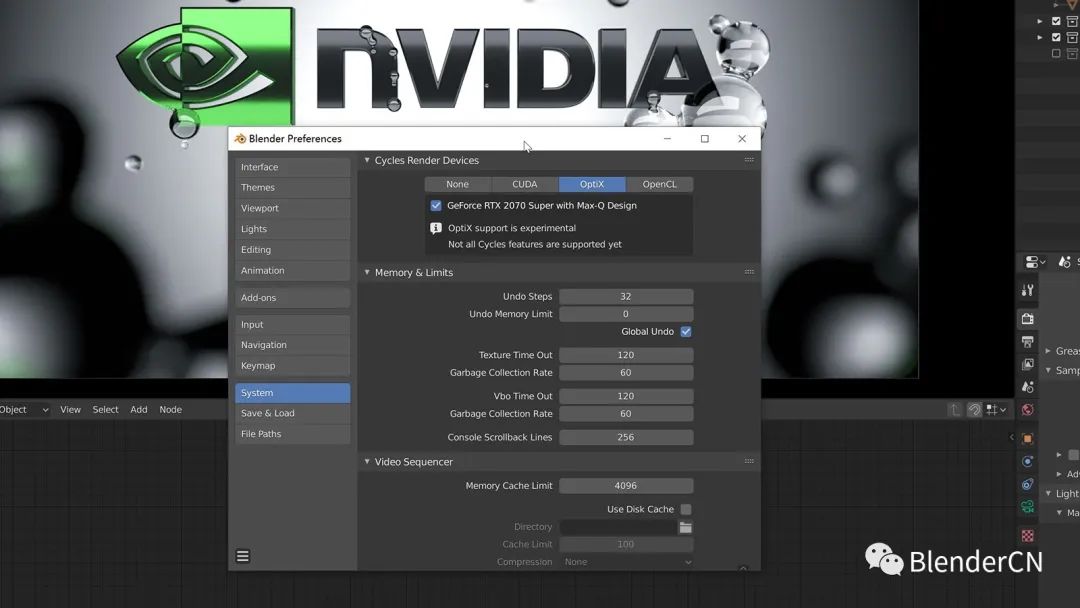Collapse the Cycles Render Devices panel
The width and height of the screenshot is (1080, 608).
(367, 160)
